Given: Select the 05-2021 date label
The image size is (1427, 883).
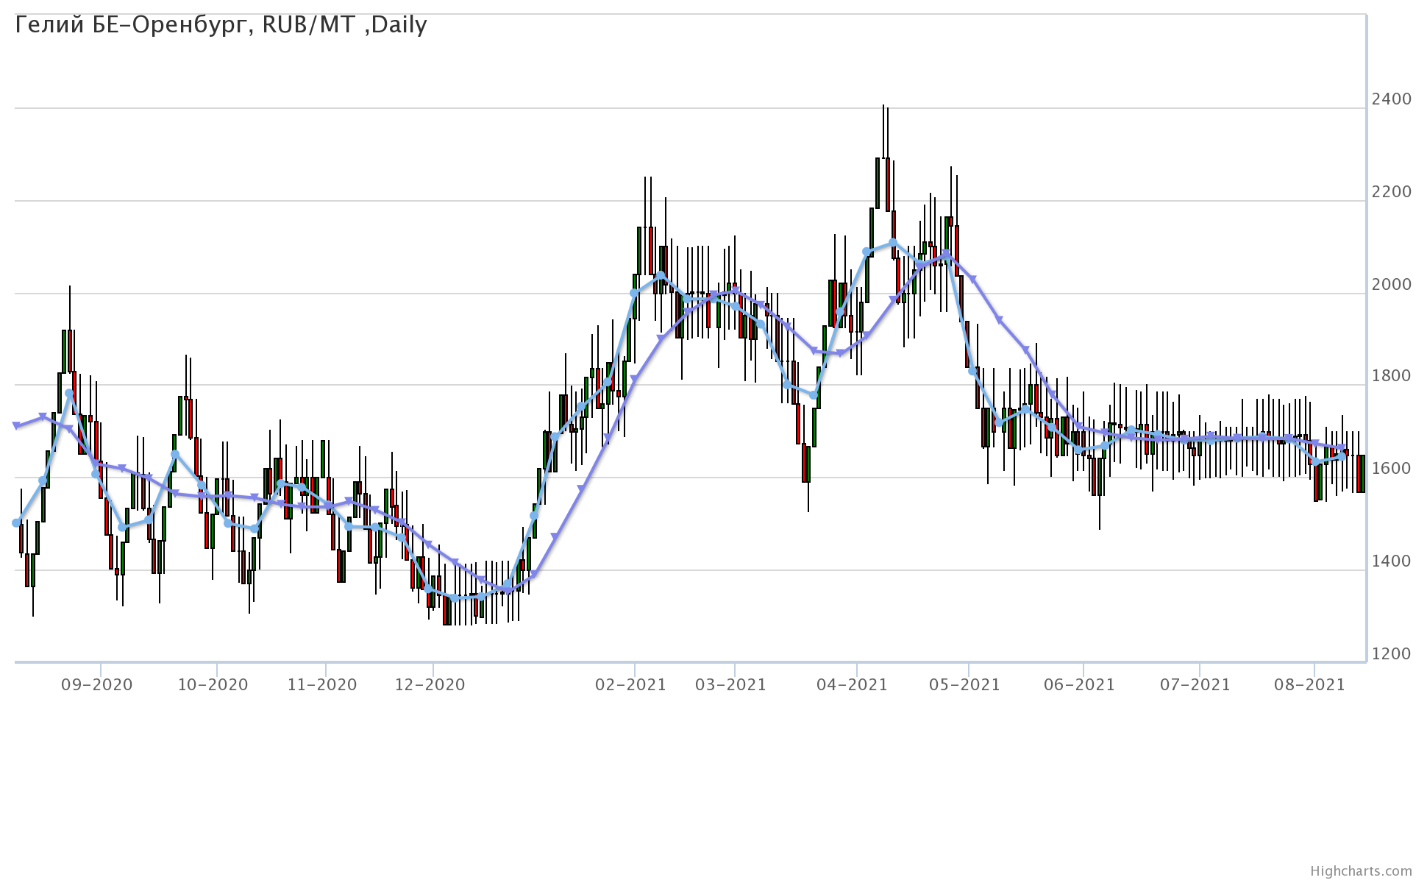Looking at the screenshot, I should [x=964, y=684].
